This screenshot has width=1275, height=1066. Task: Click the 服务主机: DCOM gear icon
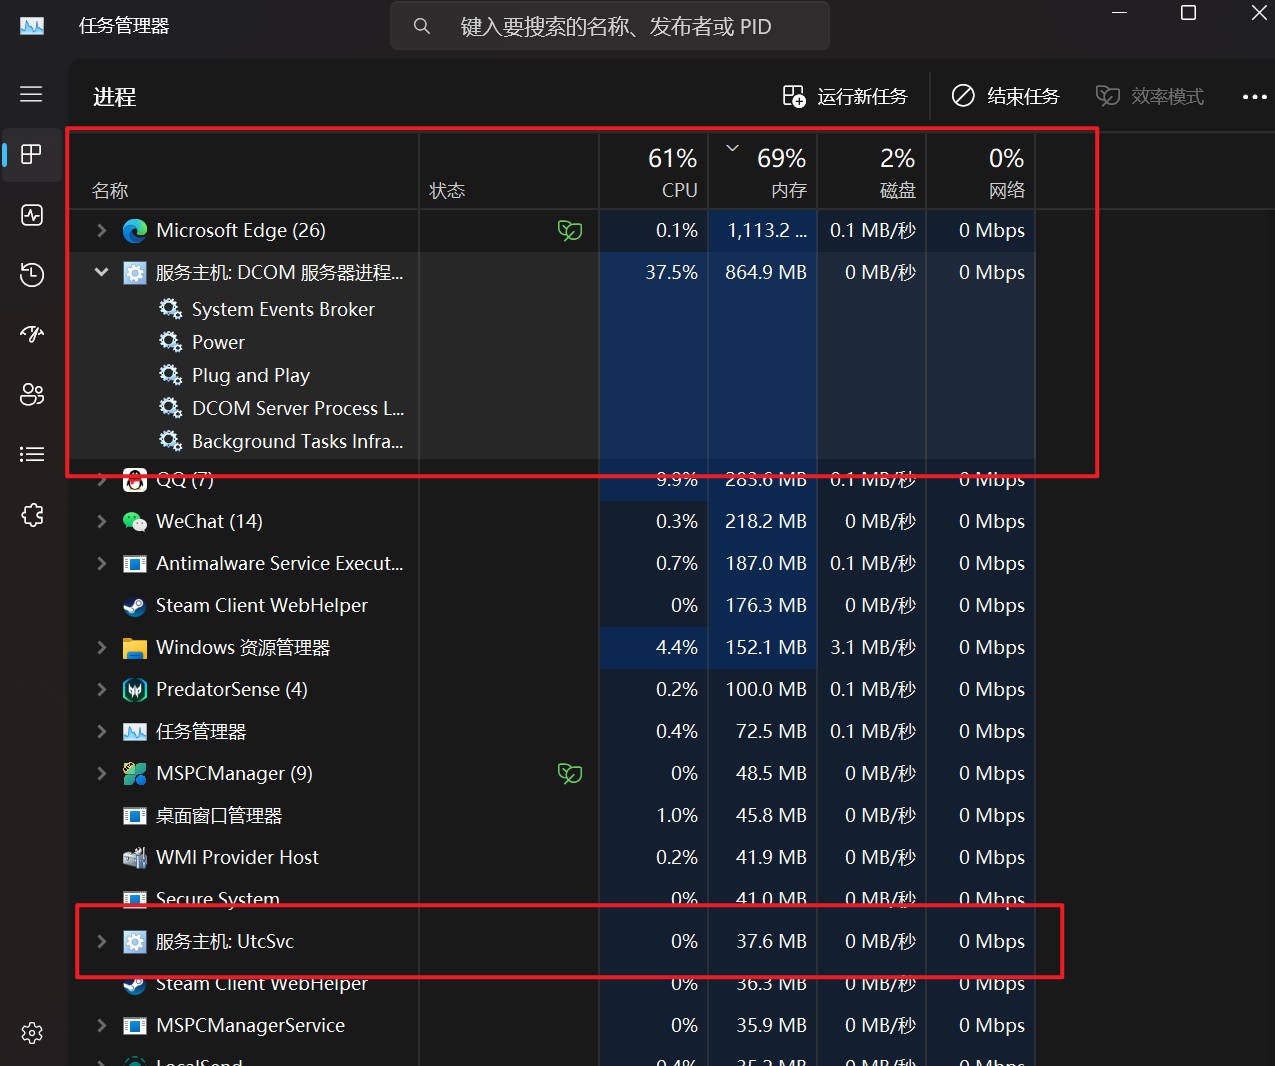pyautogui.click(x=135, y=273)
